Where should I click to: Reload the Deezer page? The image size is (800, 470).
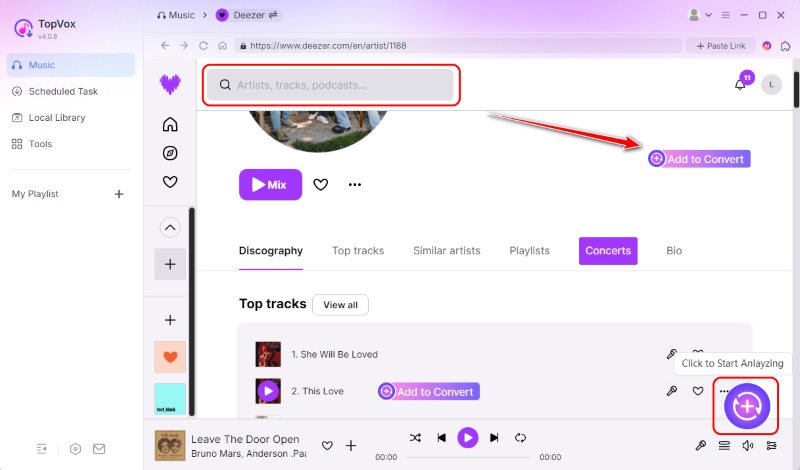click(203, 45)
